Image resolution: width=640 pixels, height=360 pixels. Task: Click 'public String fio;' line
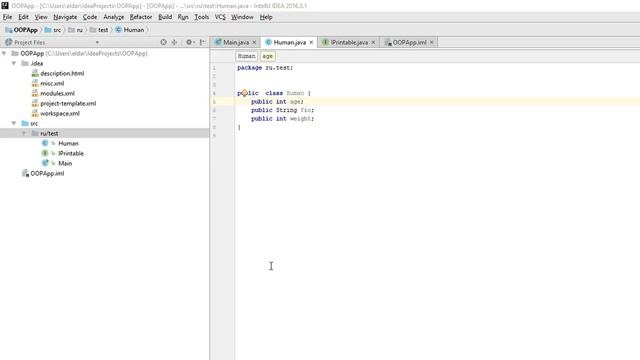[282, 110]
